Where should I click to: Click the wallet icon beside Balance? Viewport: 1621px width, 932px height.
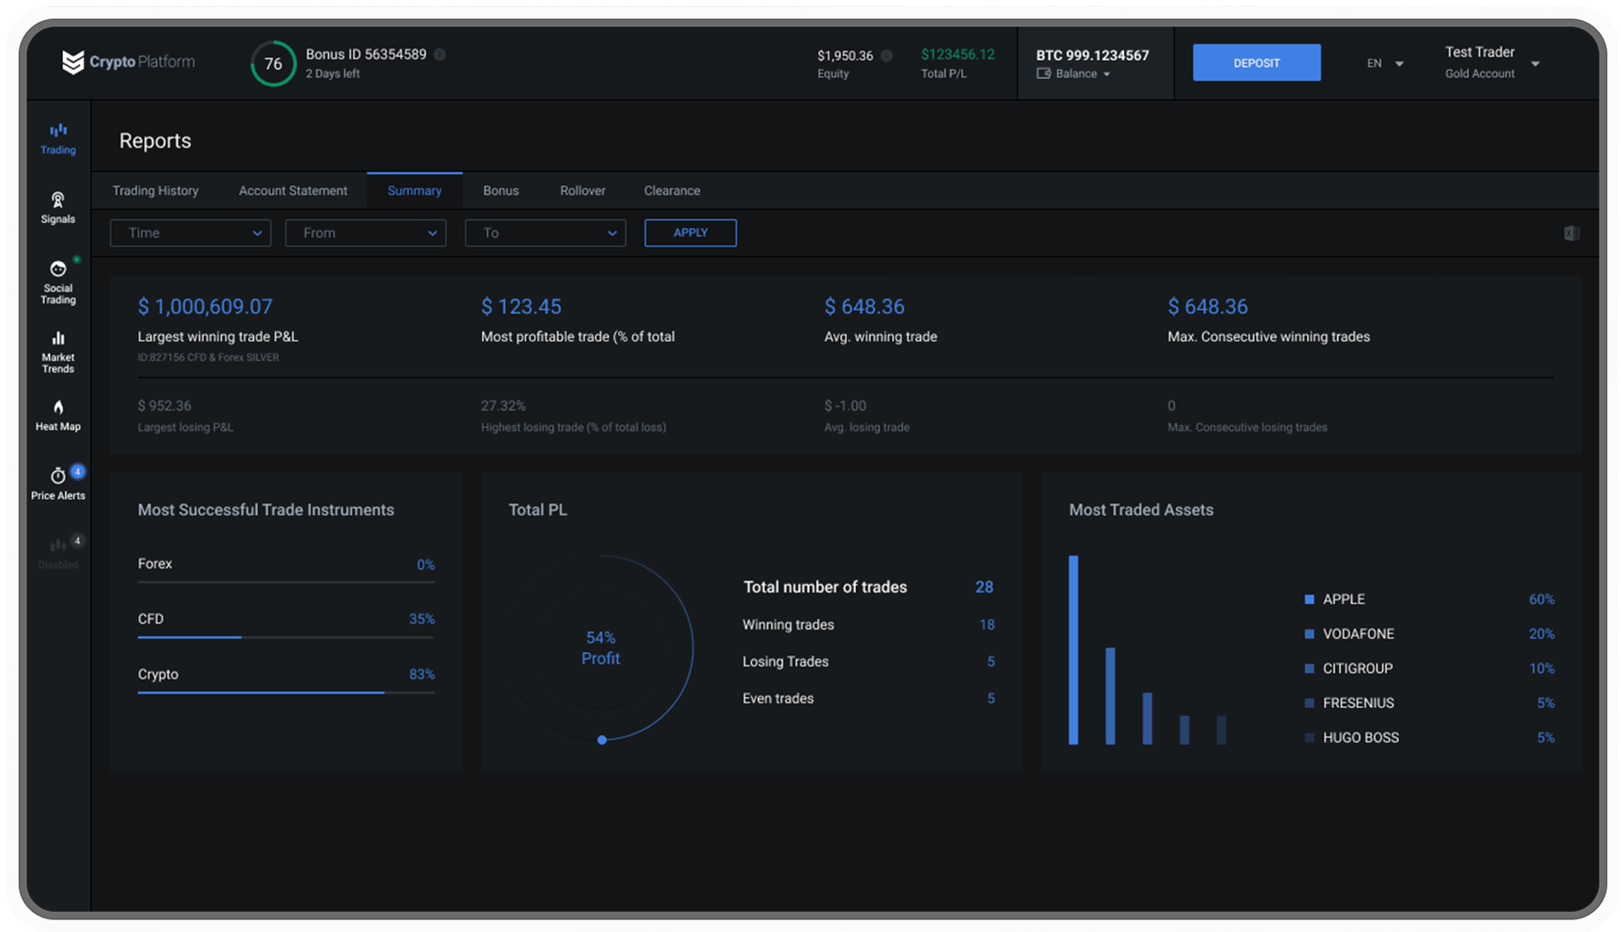(1043, 74)
